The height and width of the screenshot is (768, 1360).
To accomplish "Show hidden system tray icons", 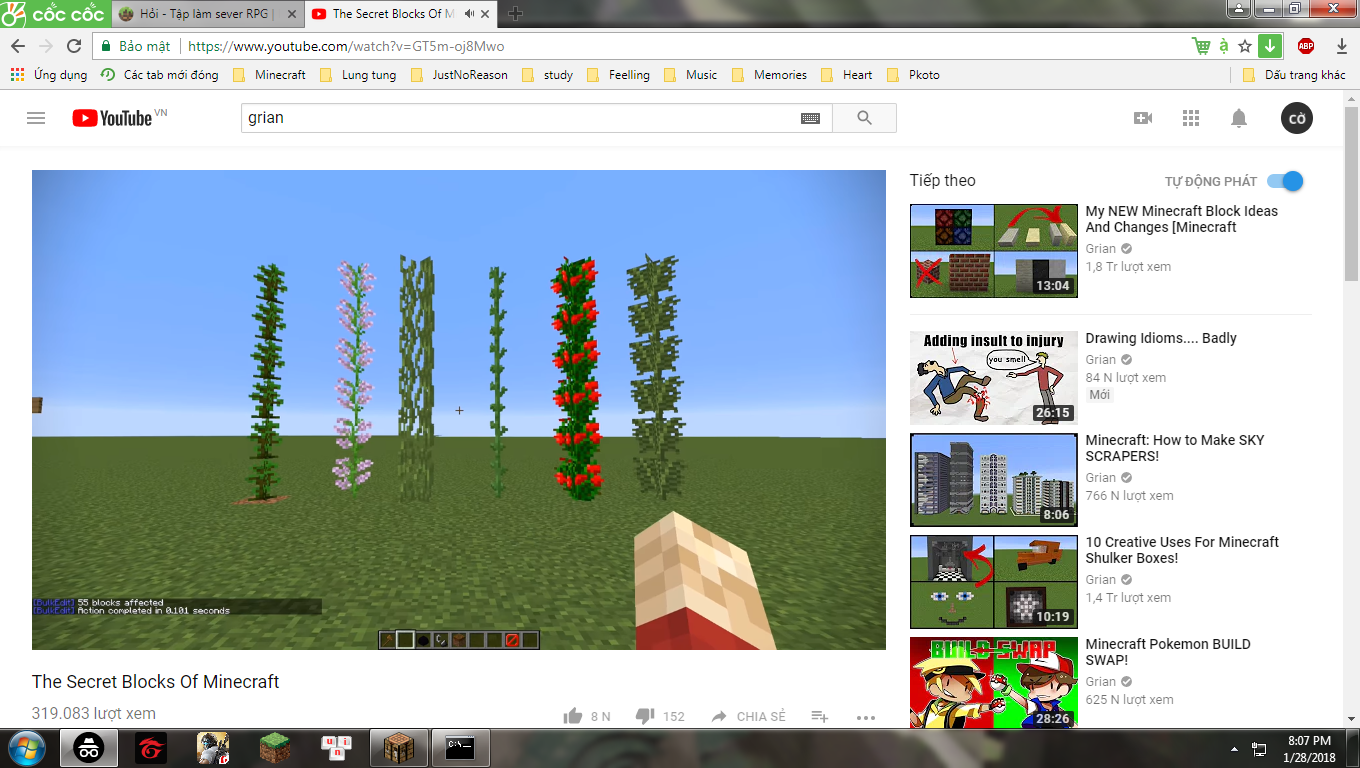I will [1236, 748].
